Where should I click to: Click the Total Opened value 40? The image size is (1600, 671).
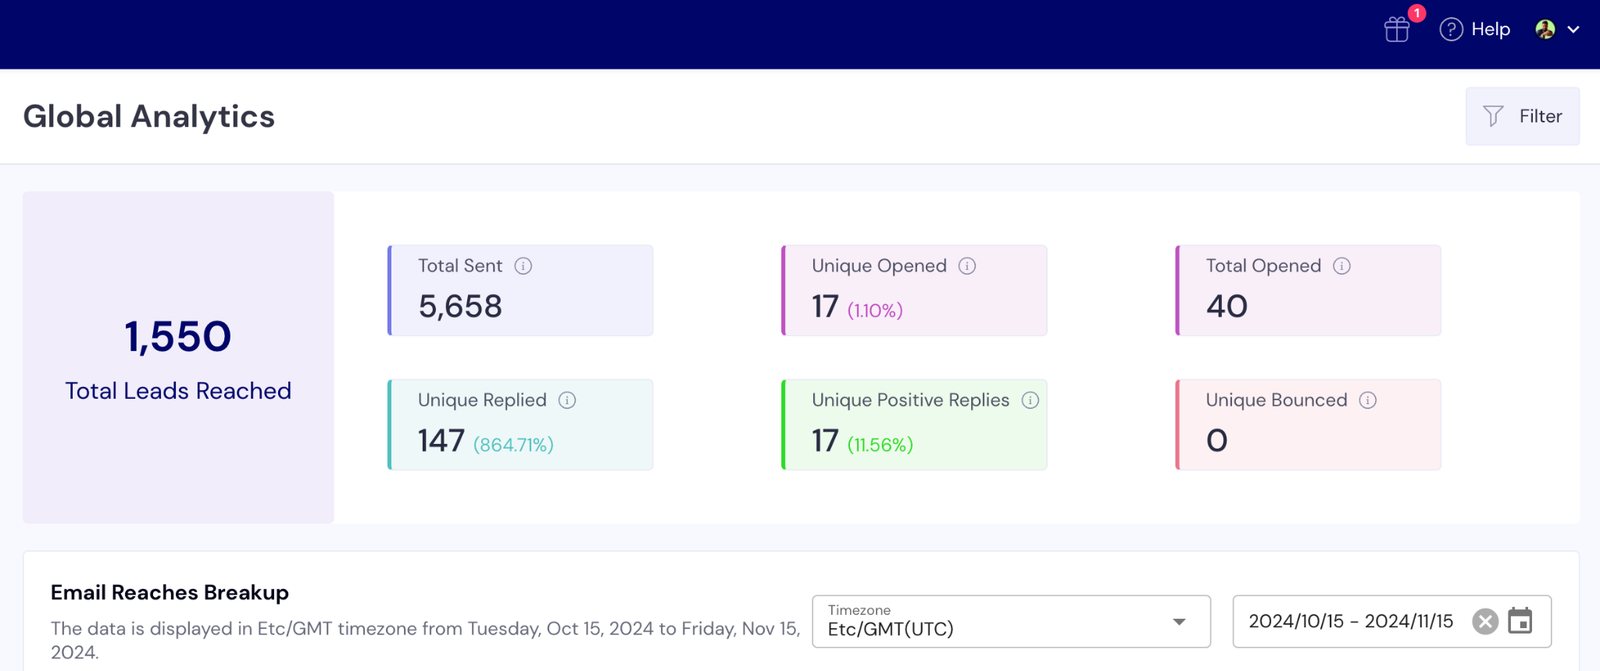1227,306
